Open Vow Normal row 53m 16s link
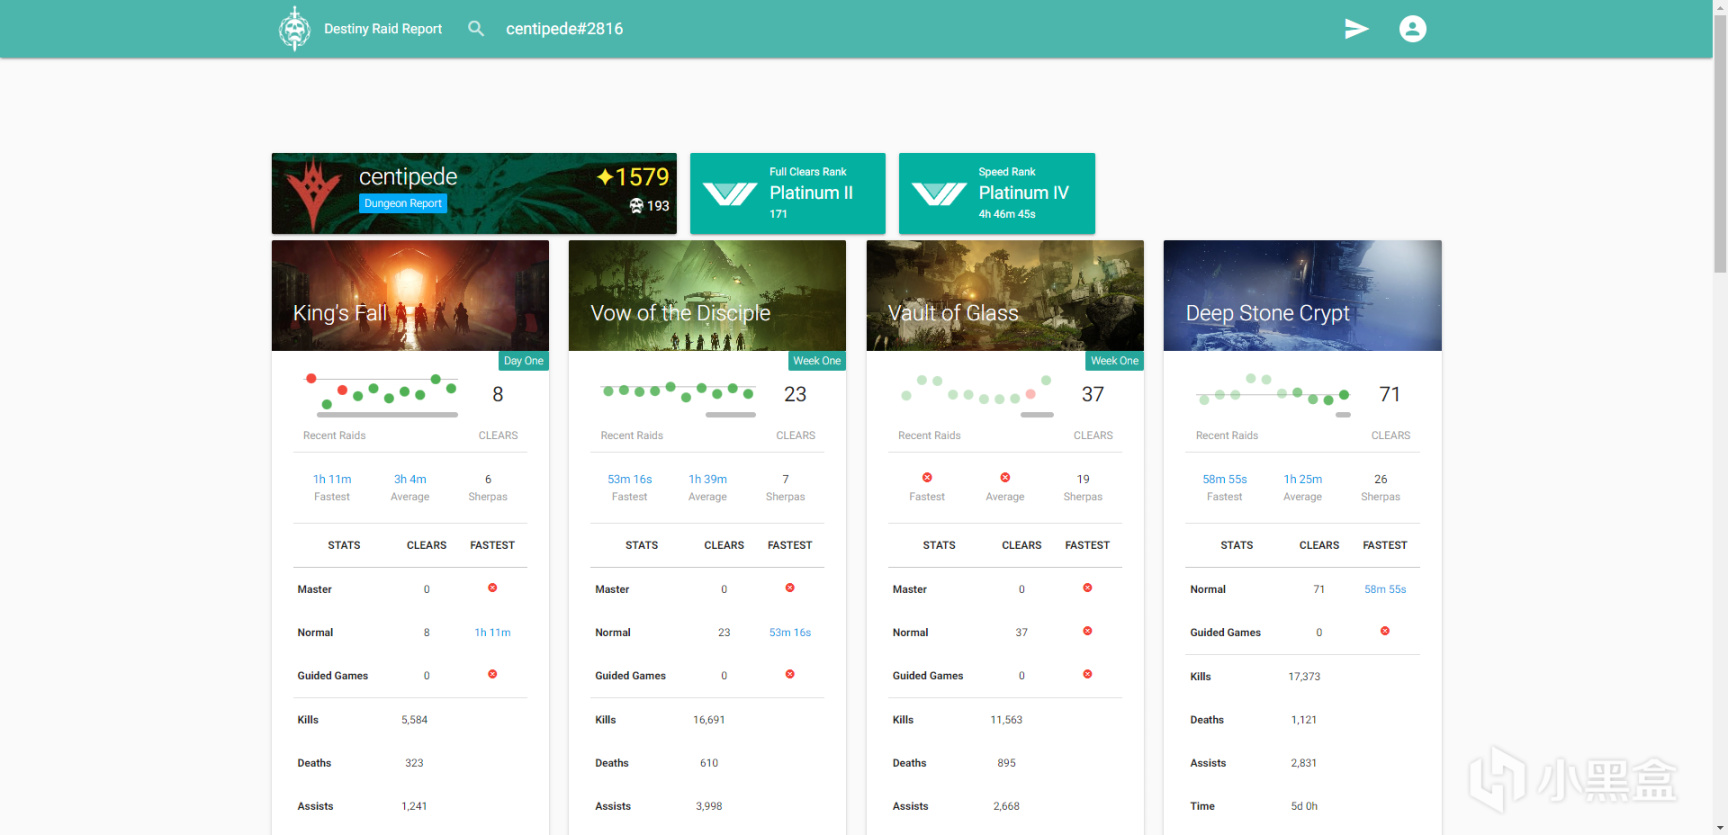This screenshot has height=835, width=1728. (x=790, y=632)
